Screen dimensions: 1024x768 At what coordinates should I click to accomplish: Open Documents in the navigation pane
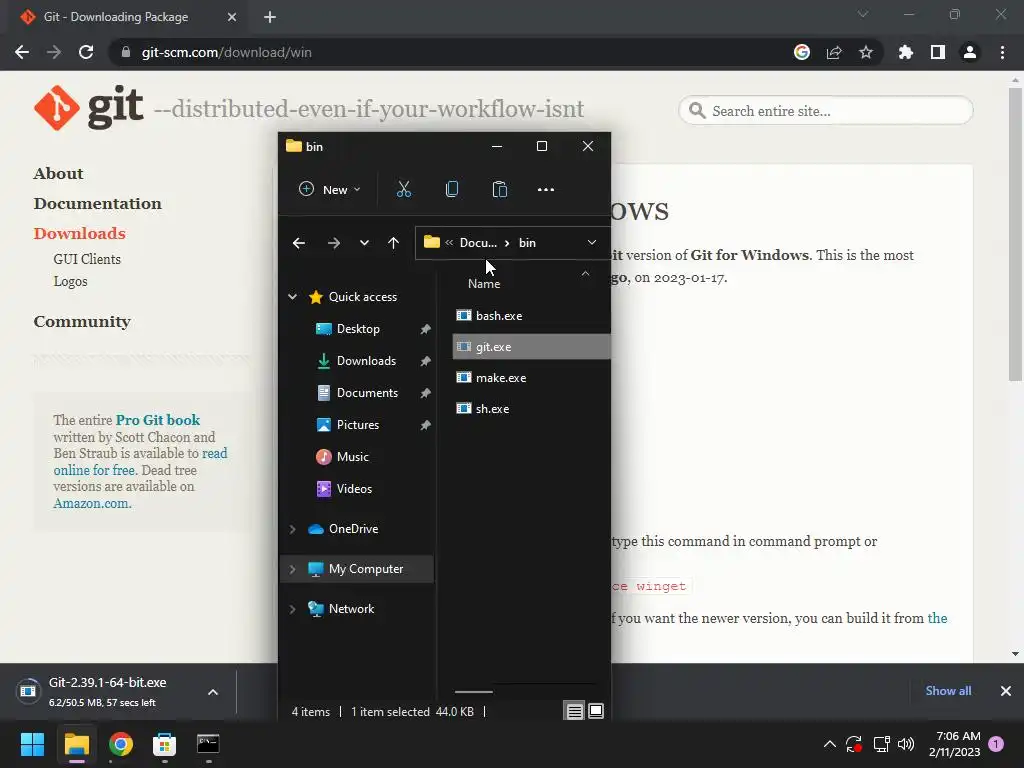click(x=367, y=392)
